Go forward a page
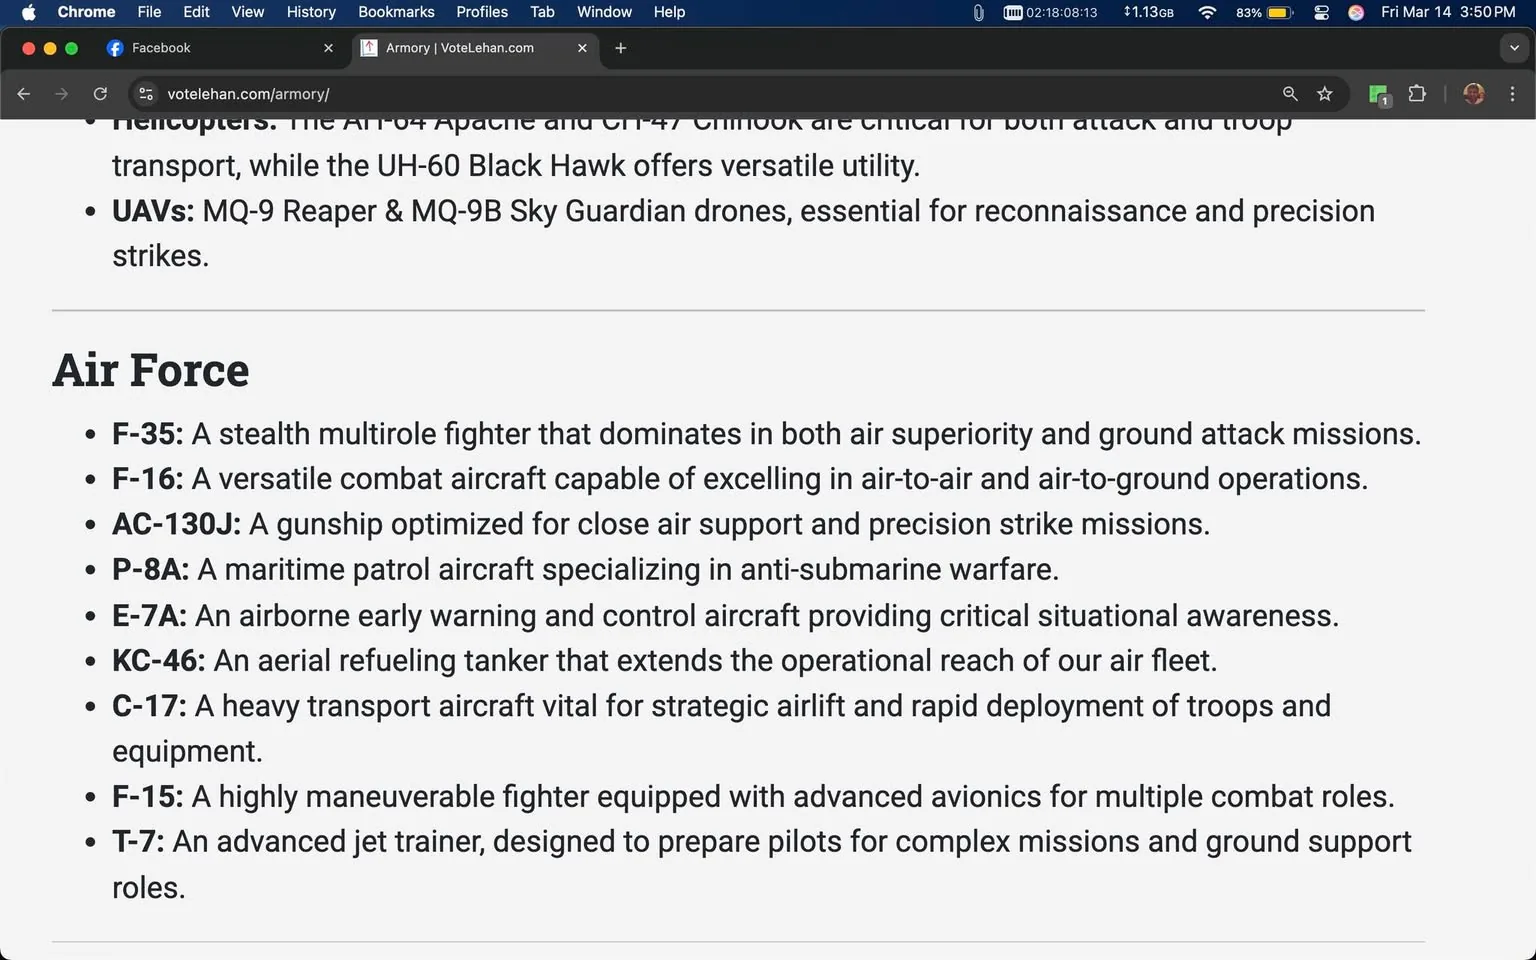The height and width of the screenshot is (960, 1536). pos(61,93)
